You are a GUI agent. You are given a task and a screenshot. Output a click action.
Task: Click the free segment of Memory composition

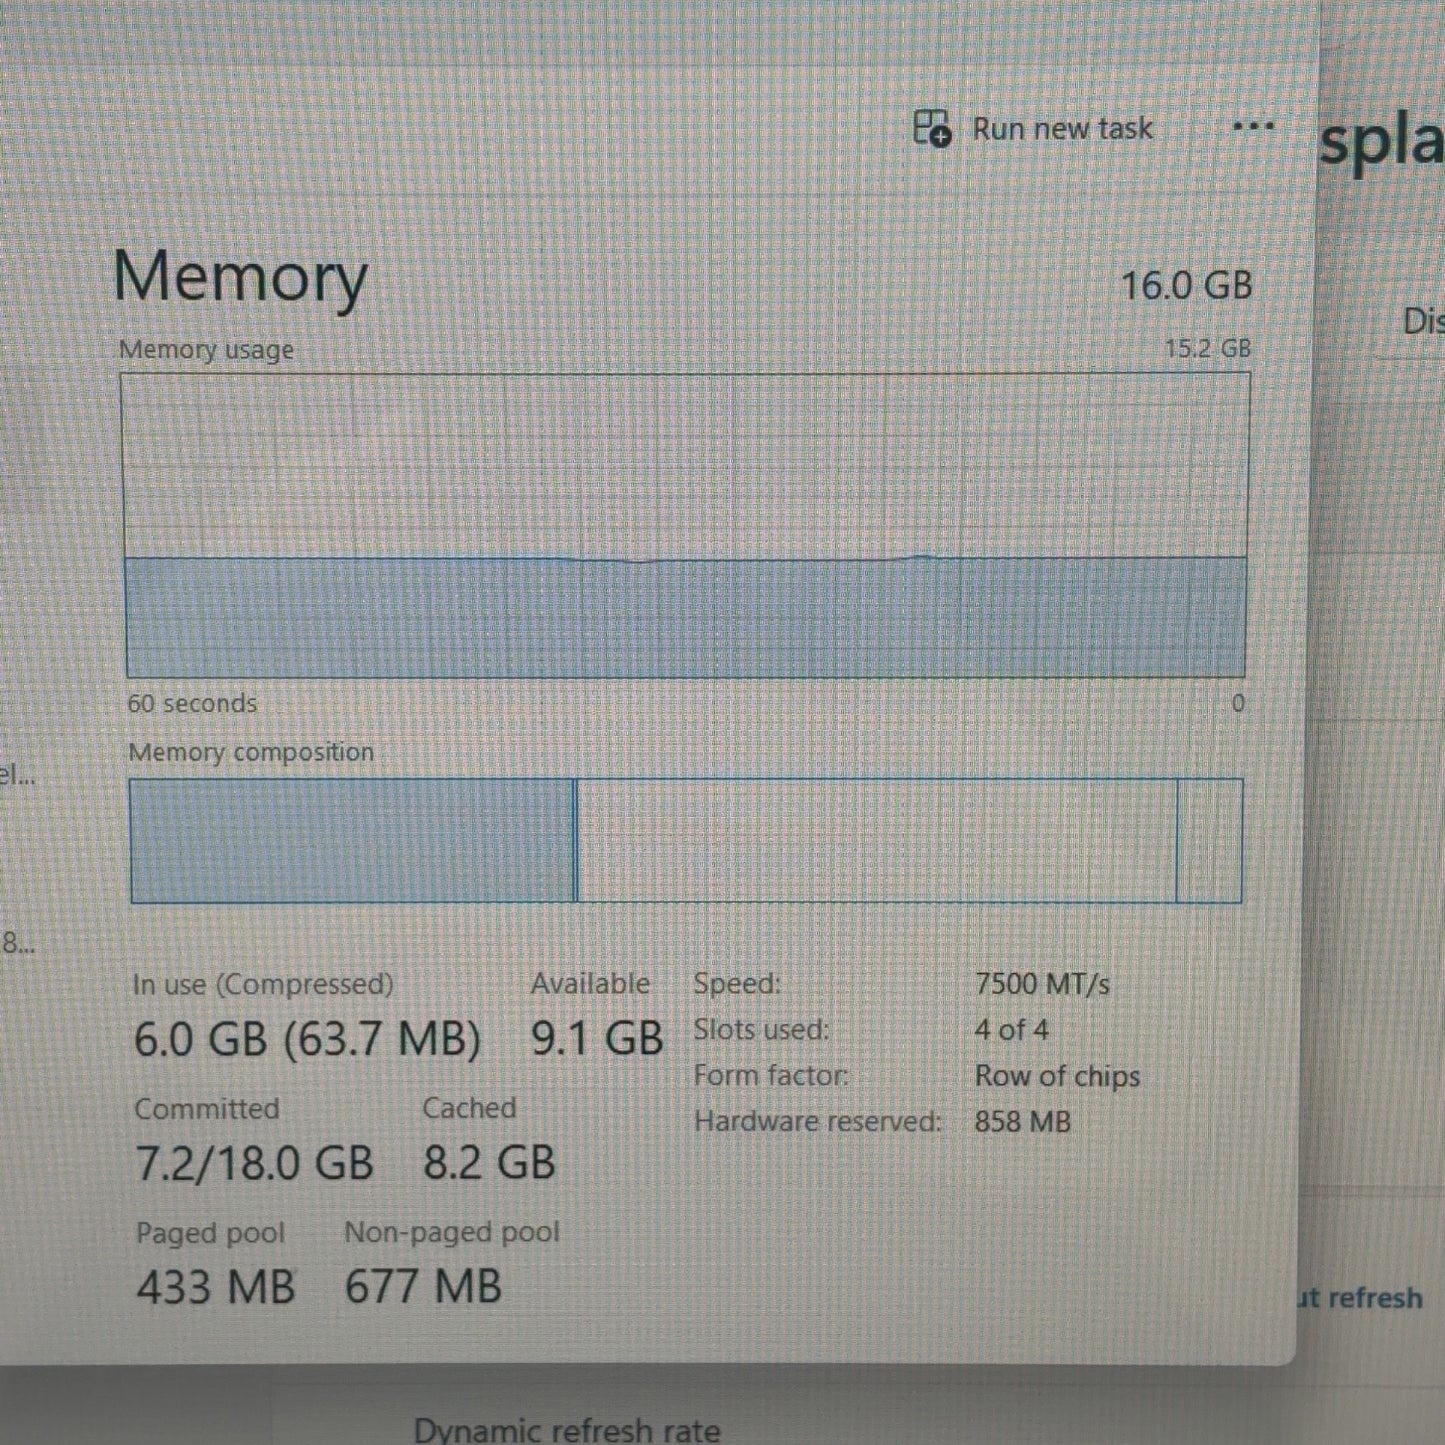coord(1211,841)
